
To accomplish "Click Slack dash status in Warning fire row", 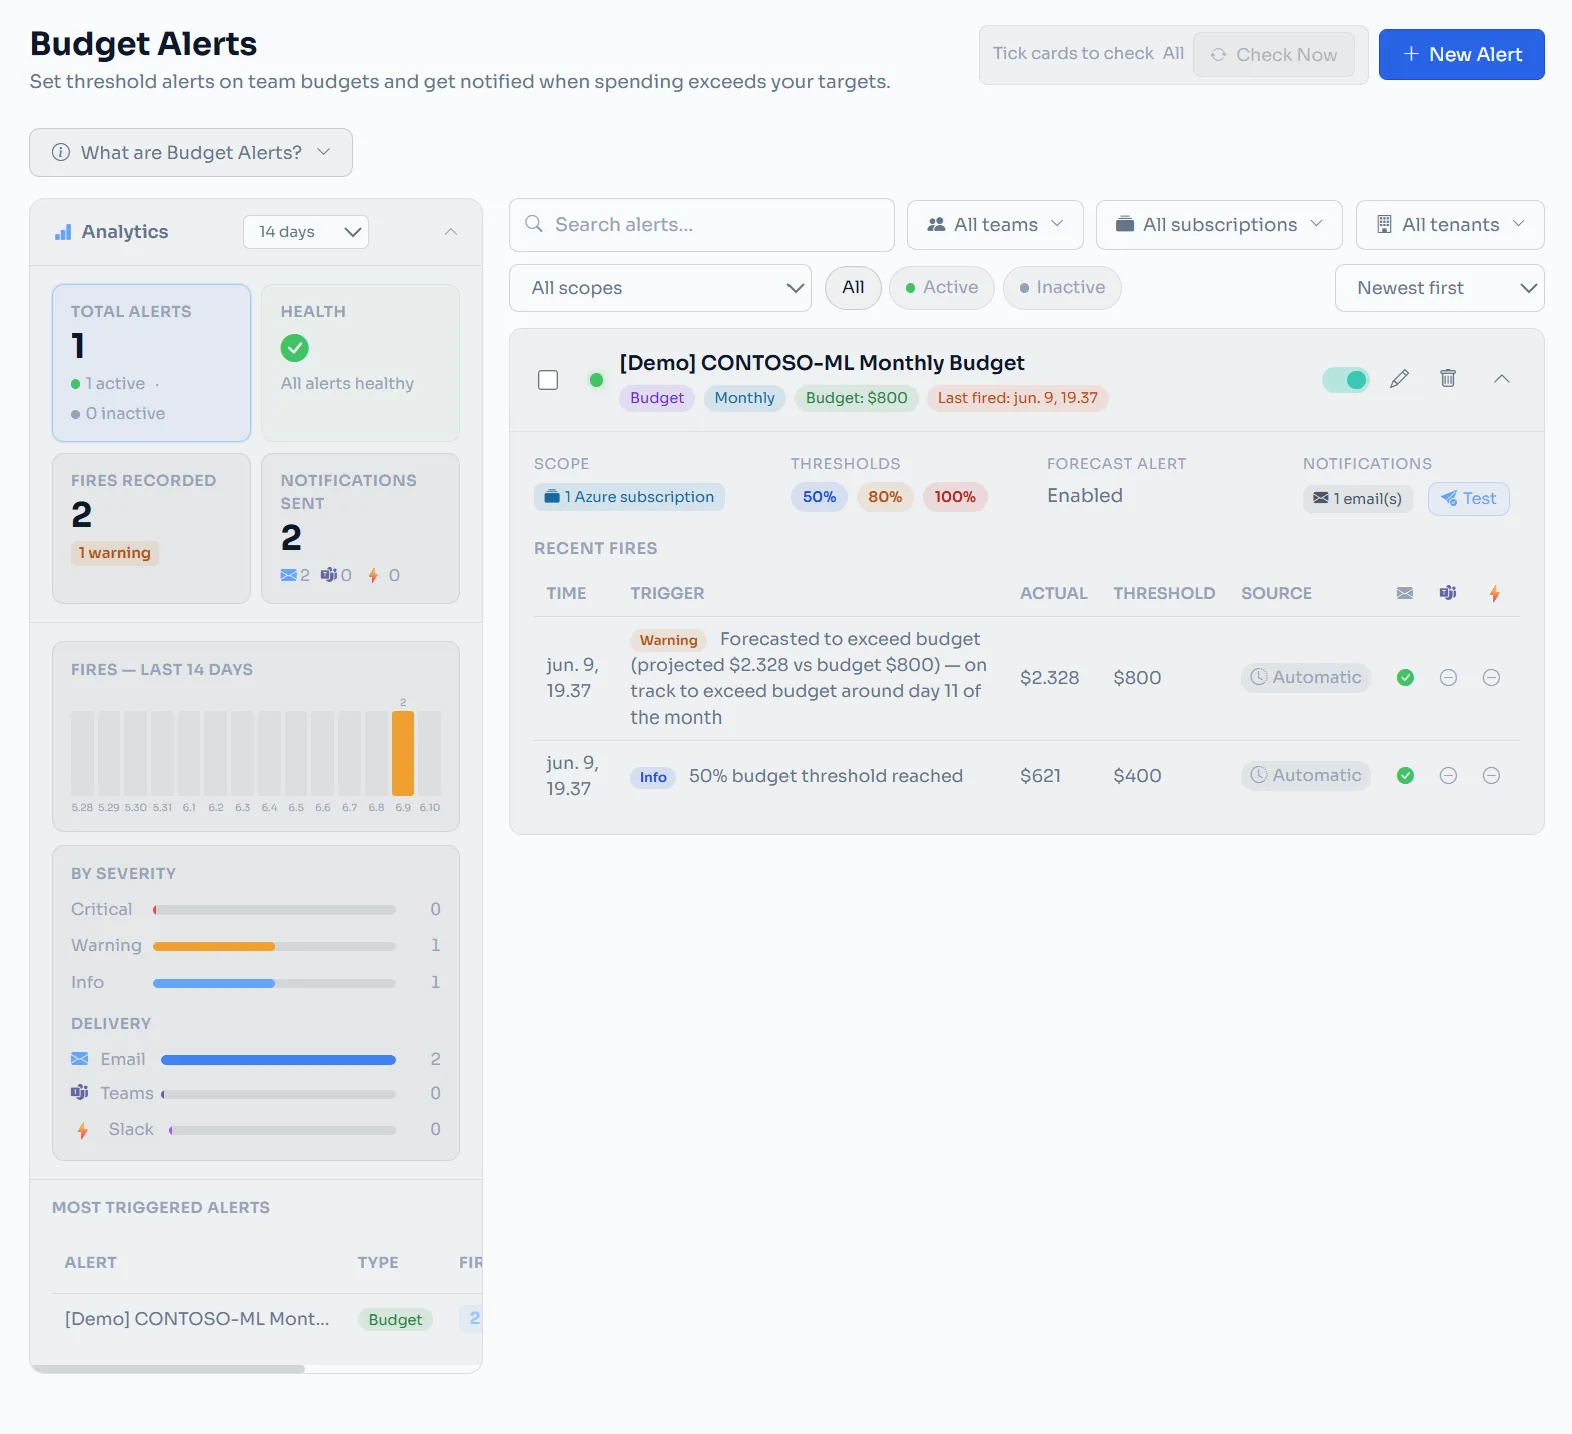I will [x=1491, y=678].
